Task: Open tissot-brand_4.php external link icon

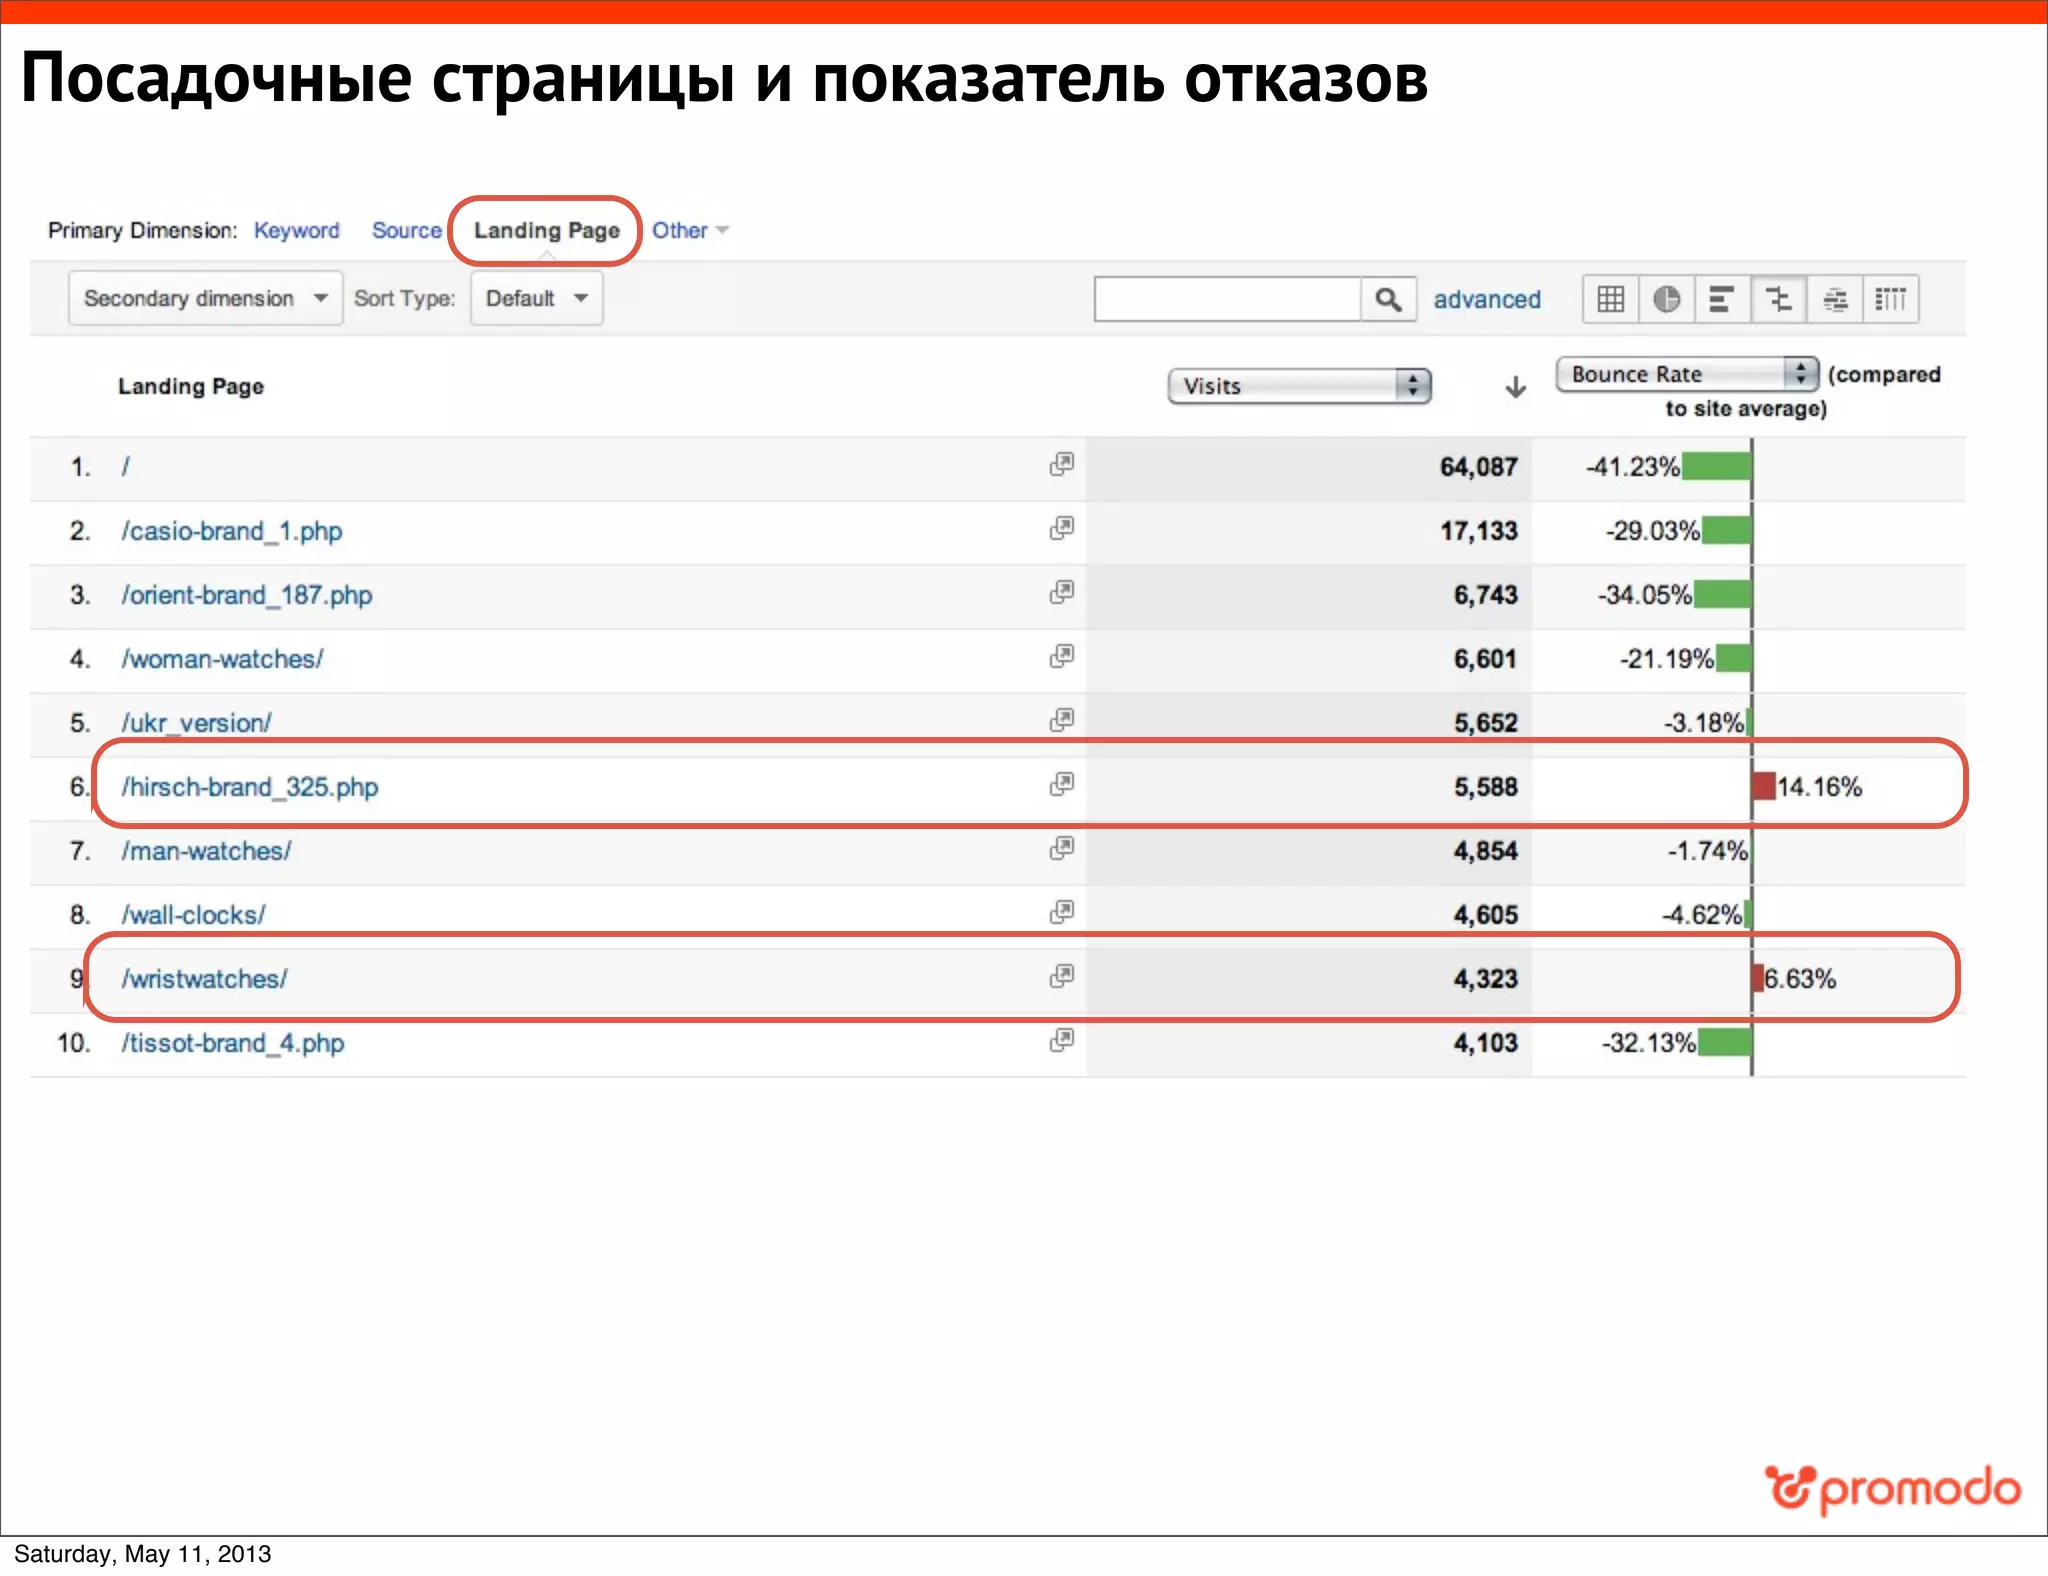Action: [1061, 1040]
